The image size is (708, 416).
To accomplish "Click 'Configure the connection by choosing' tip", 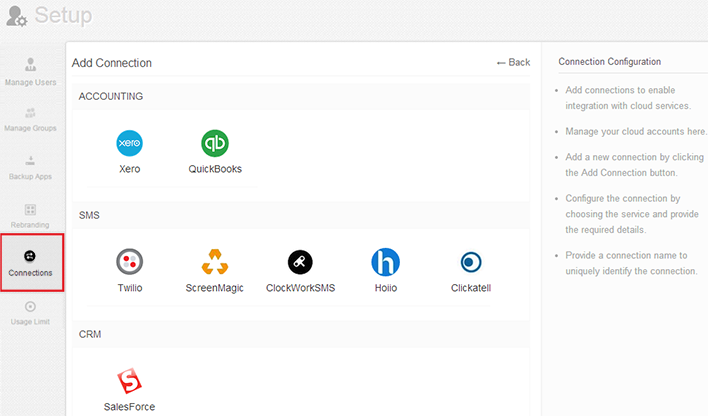I will point(632,214).
